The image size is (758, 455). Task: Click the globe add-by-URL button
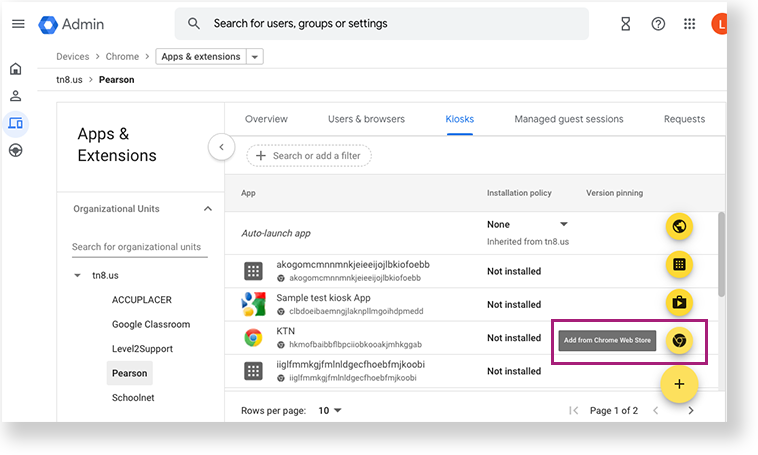click(679, 227)
